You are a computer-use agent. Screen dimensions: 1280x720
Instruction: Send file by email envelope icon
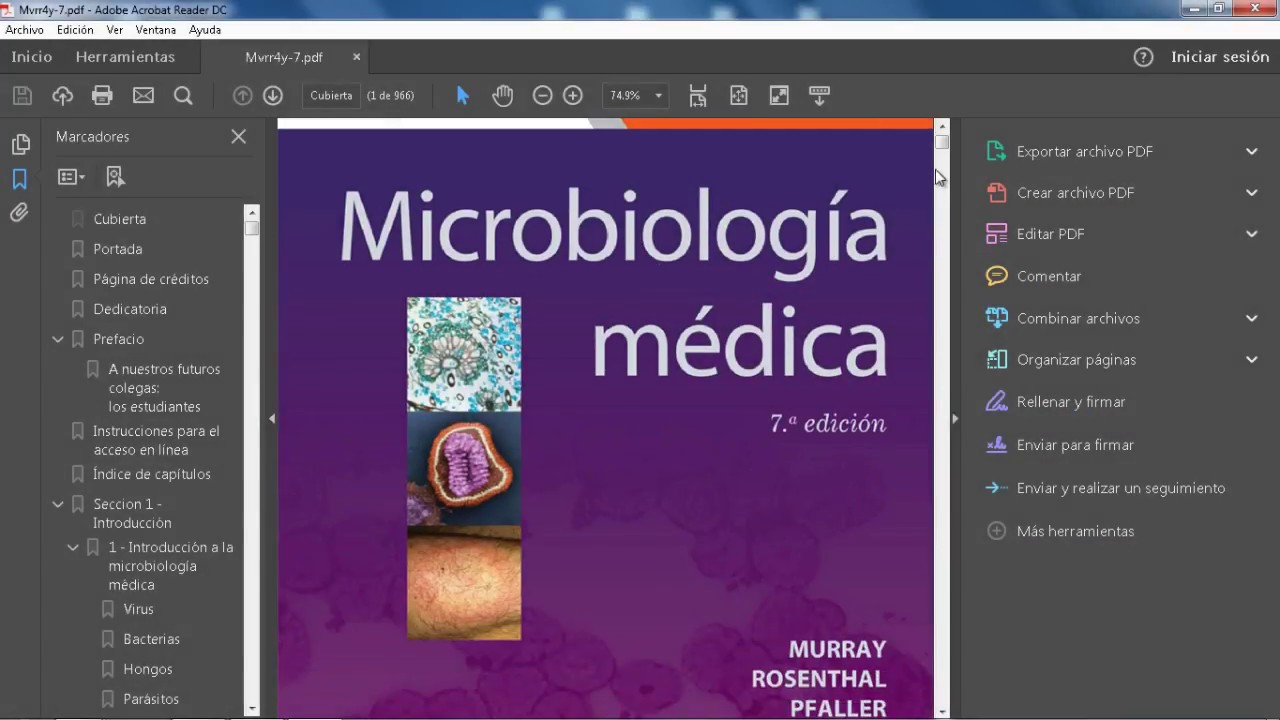tap(143, 96)
